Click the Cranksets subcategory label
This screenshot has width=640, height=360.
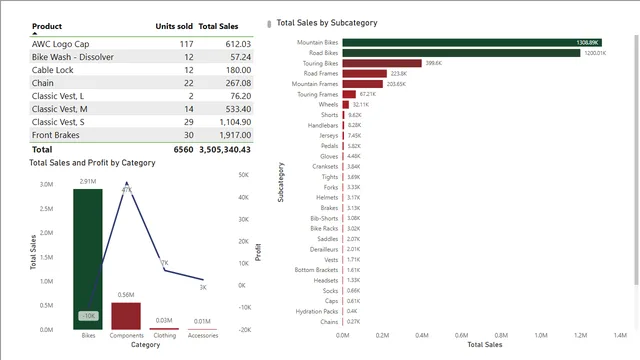[x=325, y=167]
